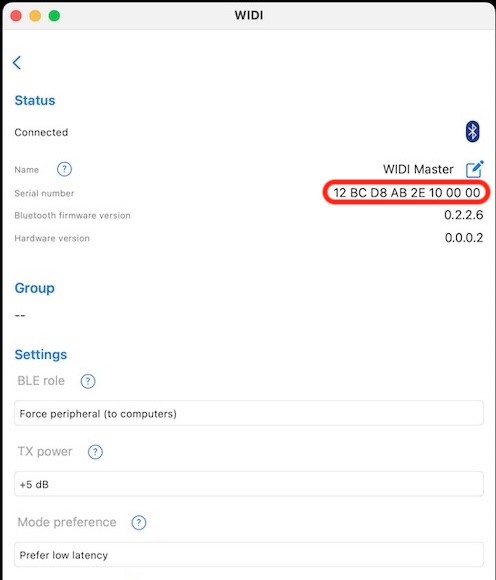Screen dimensions: 496x580
Task: Click the Settings section heading
Action: pos(41,354)
